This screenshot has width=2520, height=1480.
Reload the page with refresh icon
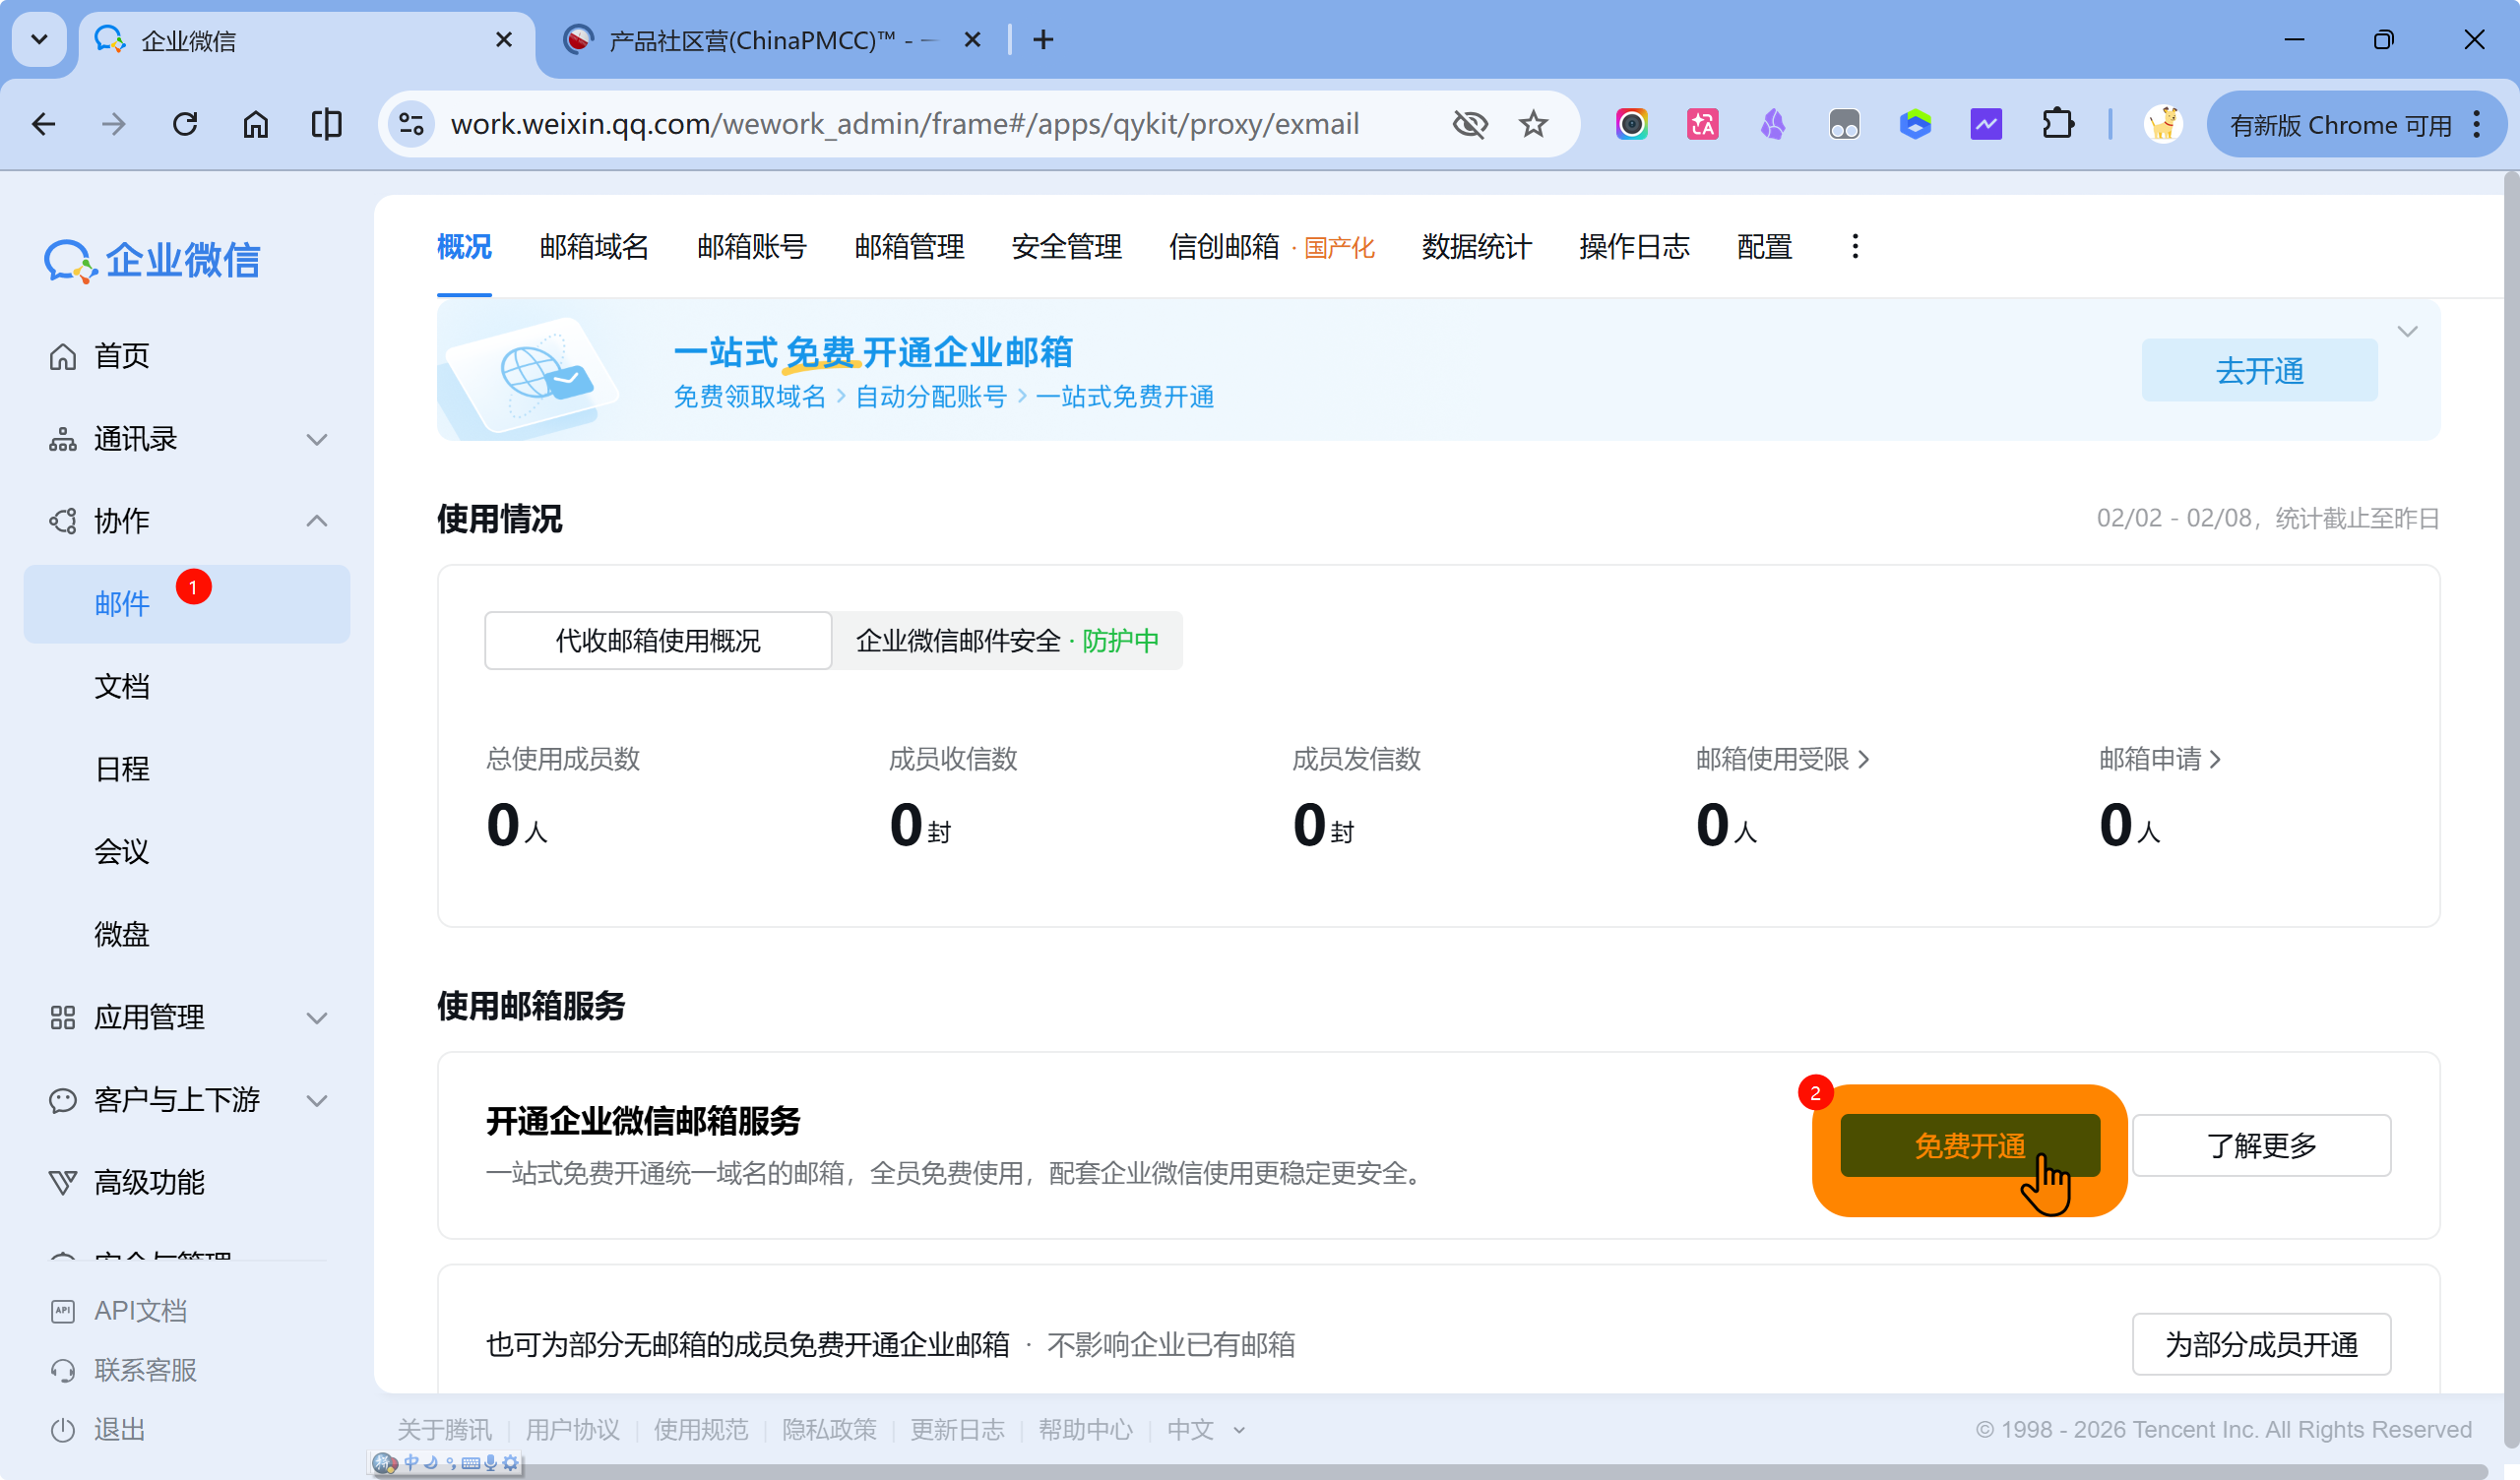click(185, 124)
